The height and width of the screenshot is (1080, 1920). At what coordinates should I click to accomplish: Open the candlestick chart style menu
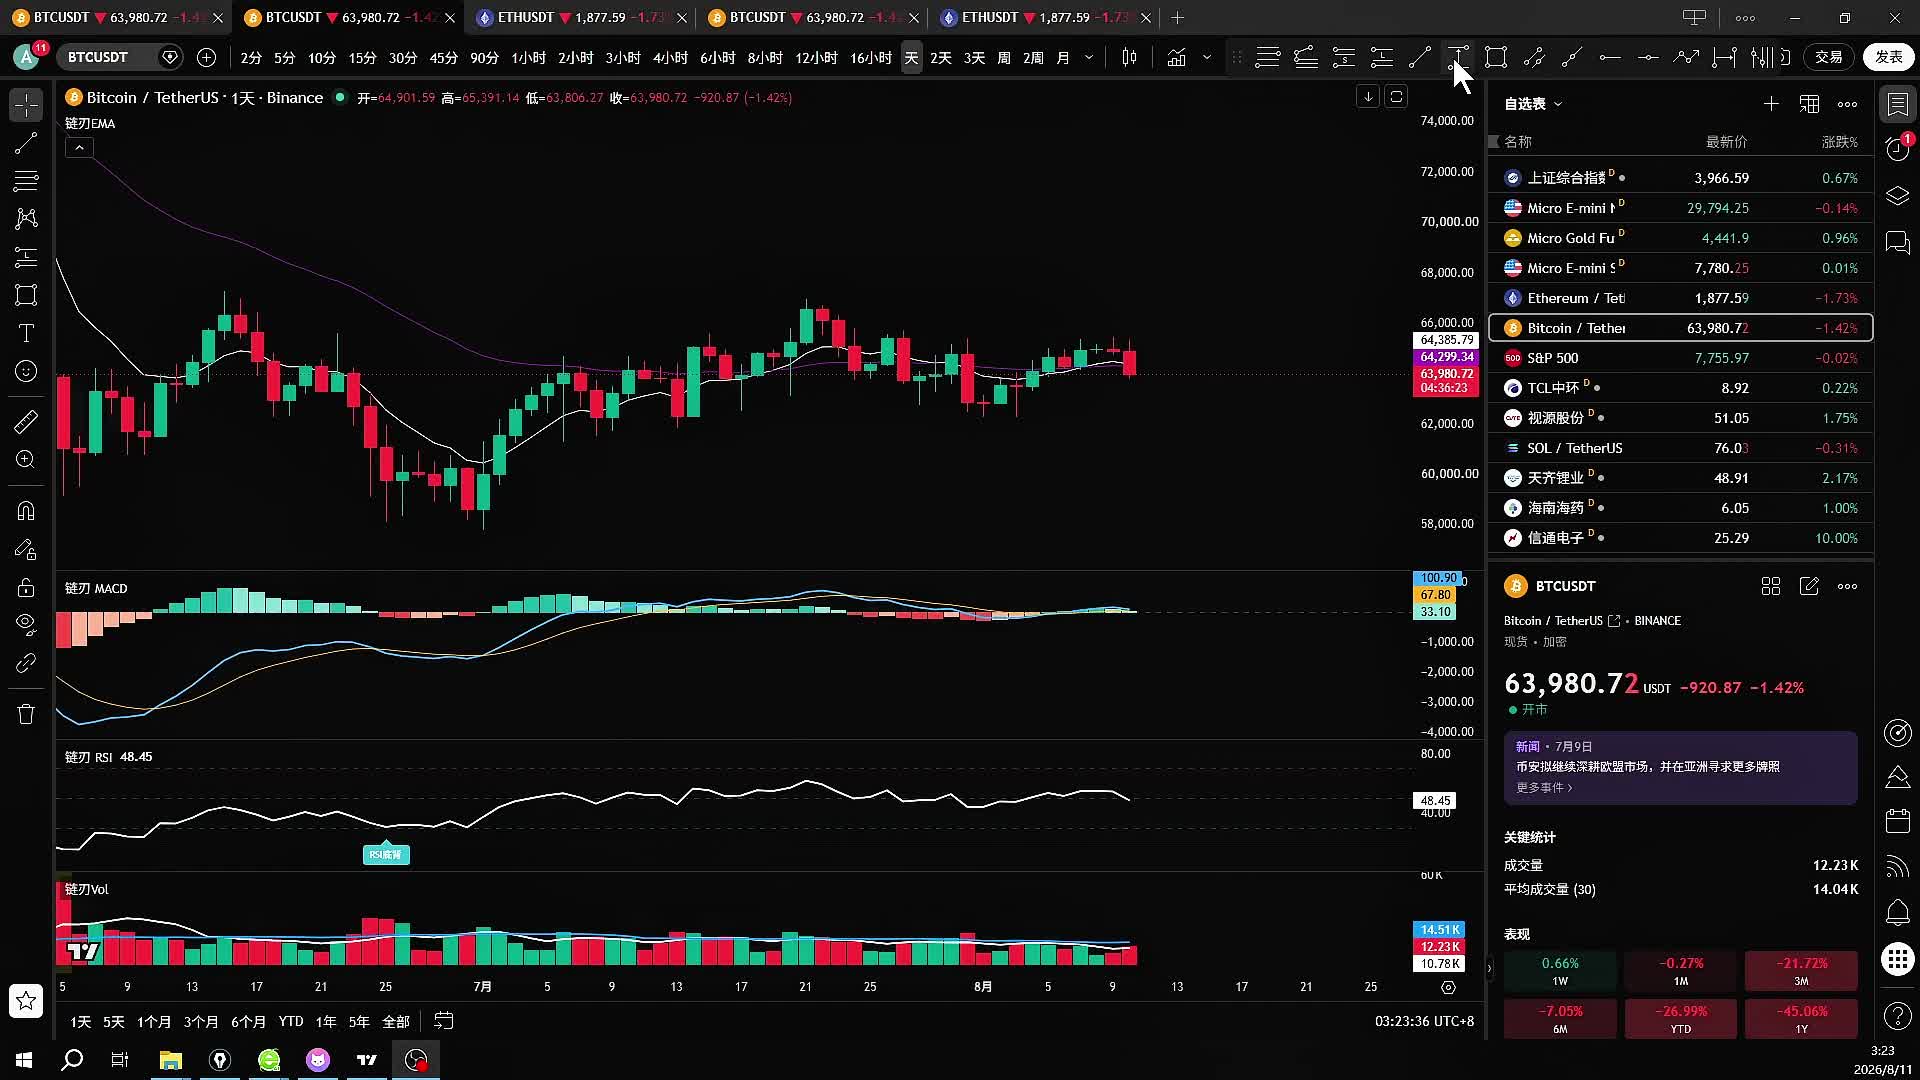(1129, 57)
